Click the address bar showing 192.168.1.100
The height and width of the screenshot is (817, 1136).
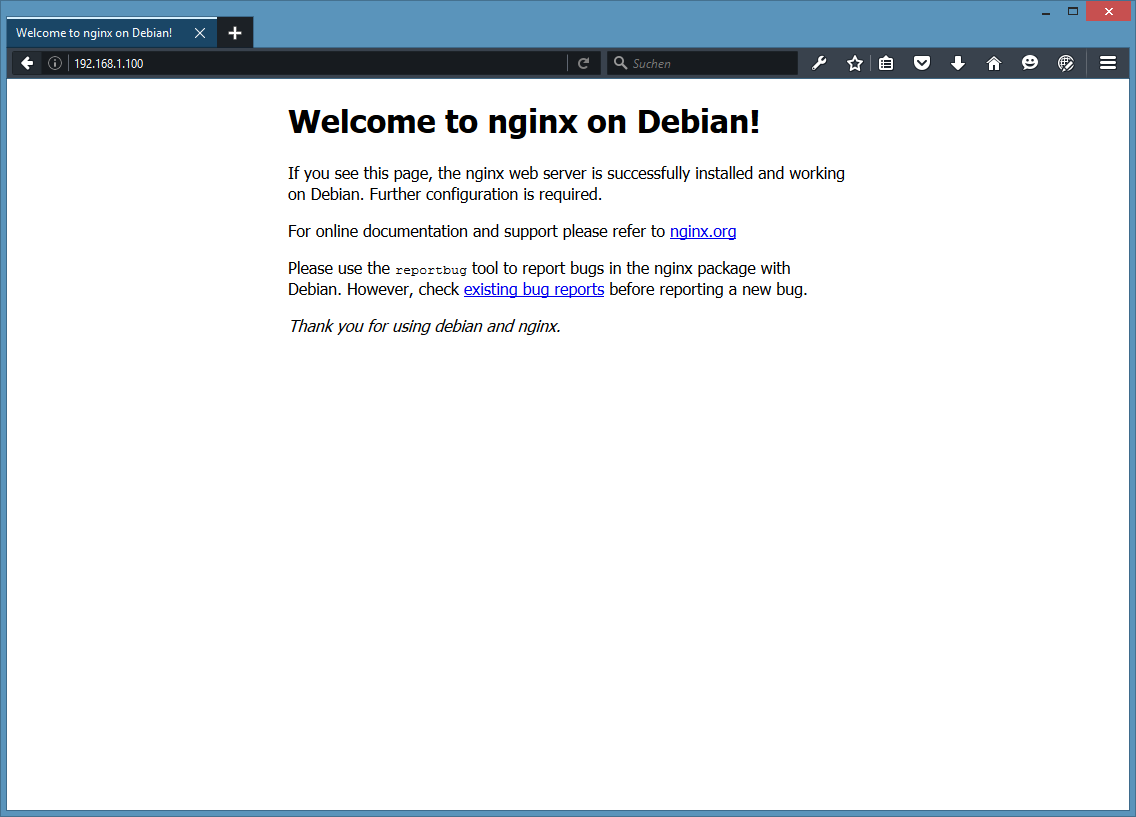(x=317, y=63)
